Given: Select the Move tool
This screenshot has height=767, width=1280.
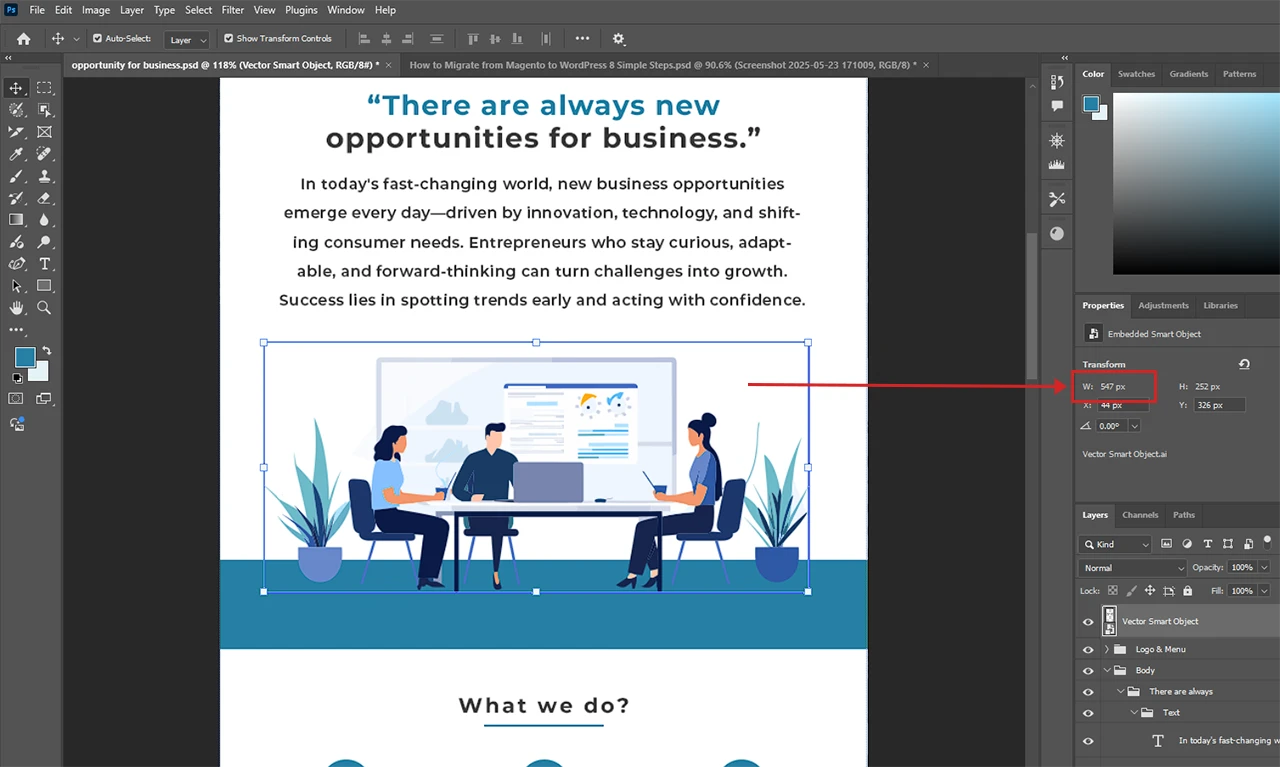Looking at the screenshot, I should click(16, 88).
